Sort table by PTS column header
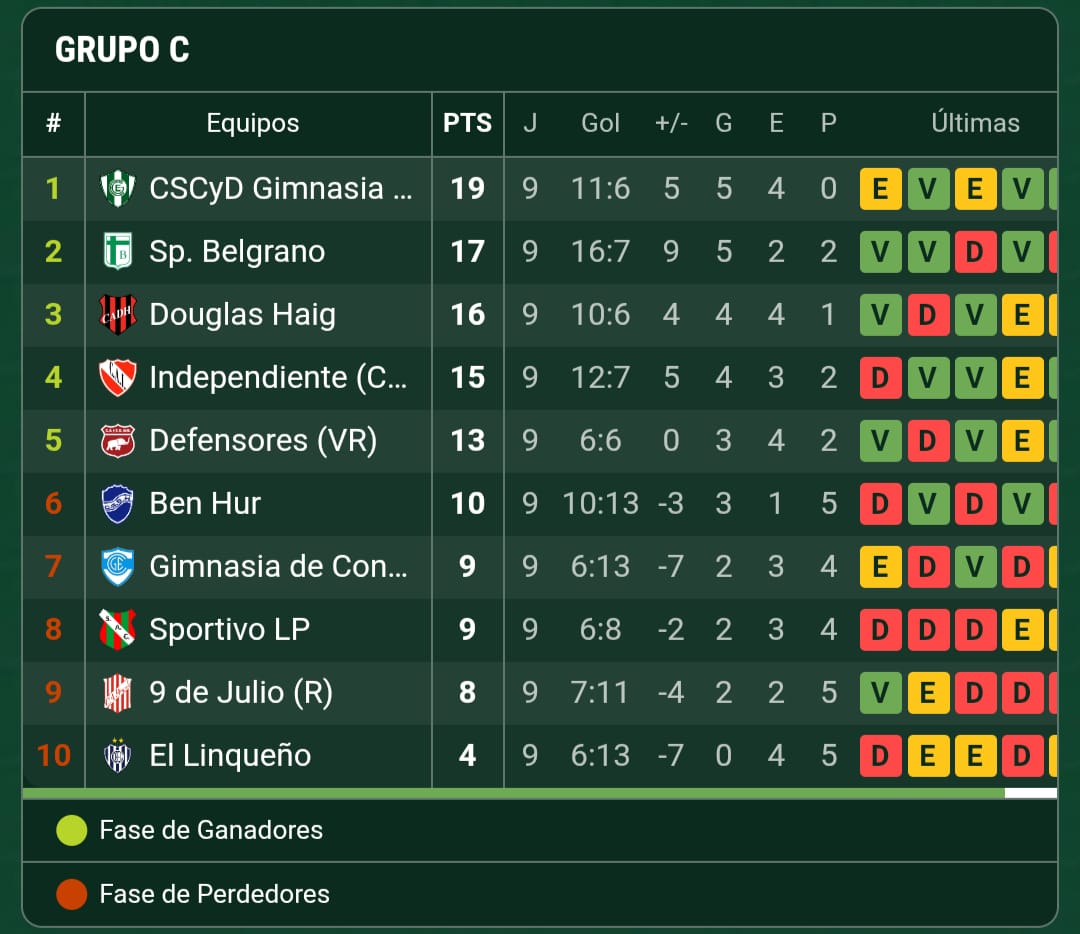Viewport: 1080px width, 934px height. (x=467, y=123)
